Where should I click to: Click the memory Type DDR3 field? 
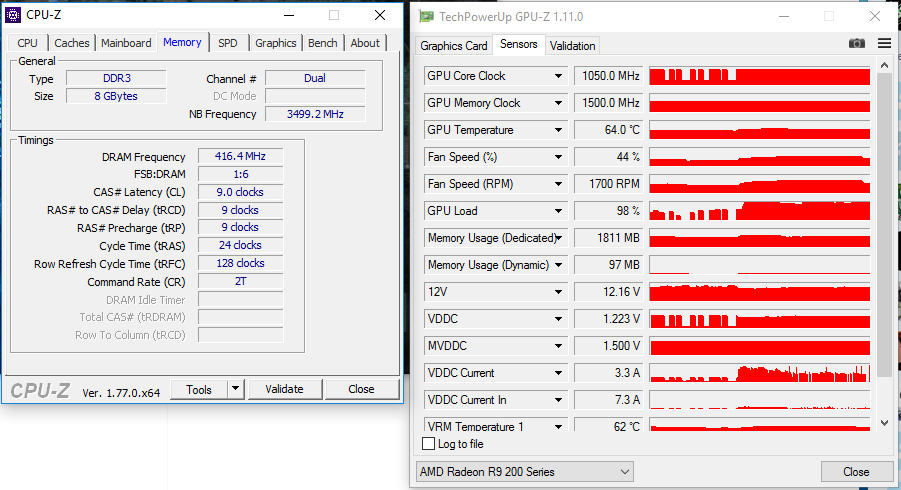116,78
